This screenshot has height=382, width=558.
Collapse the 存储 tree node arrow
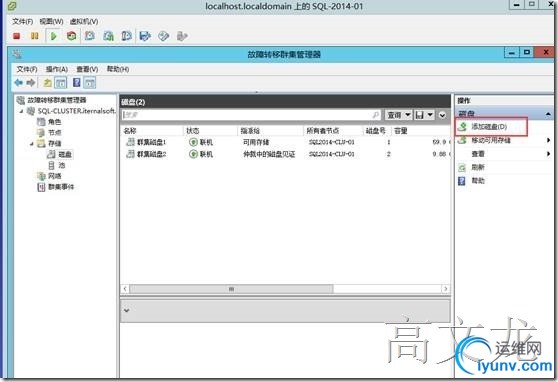32,143
